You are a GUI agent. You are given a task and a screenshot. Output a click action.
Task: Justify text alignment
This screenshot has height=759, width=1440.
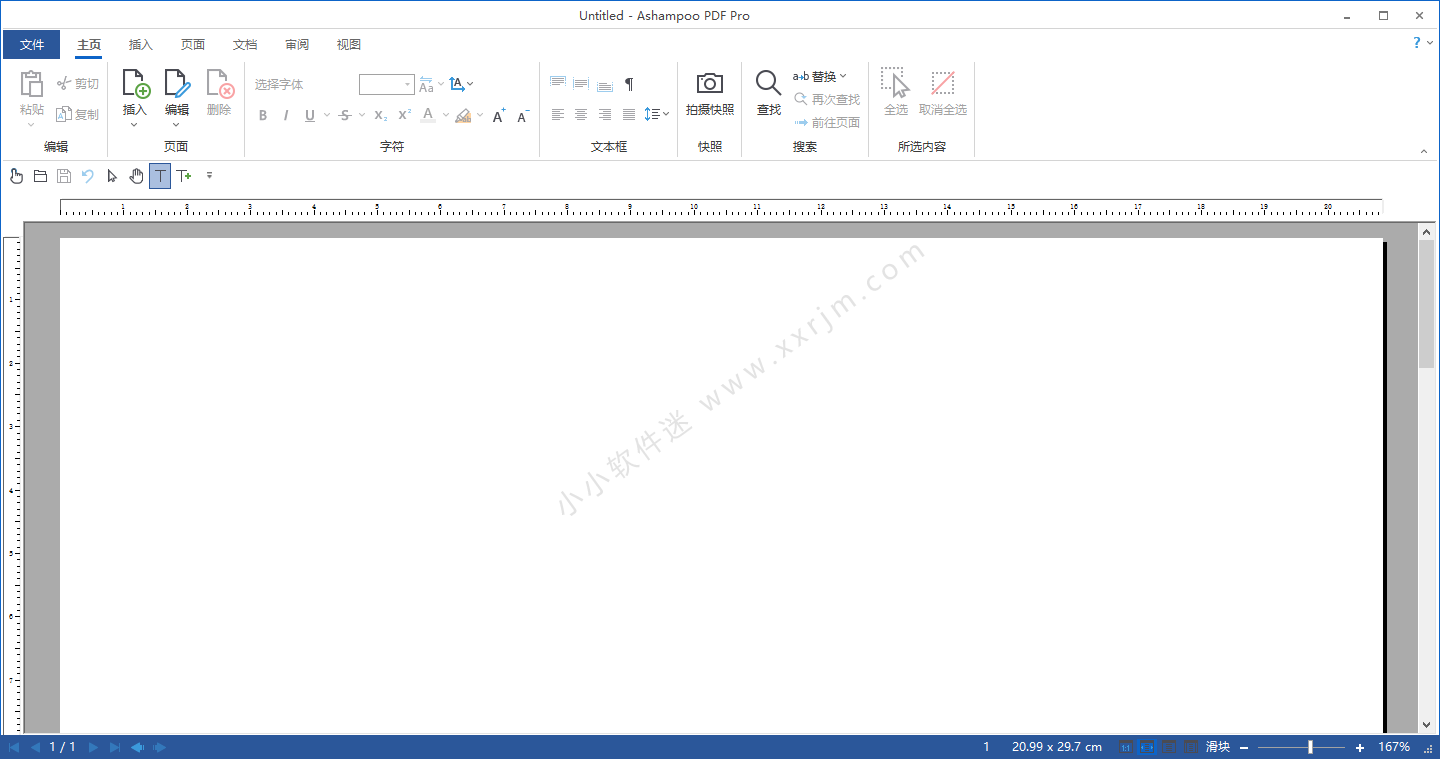pos(629,115)
